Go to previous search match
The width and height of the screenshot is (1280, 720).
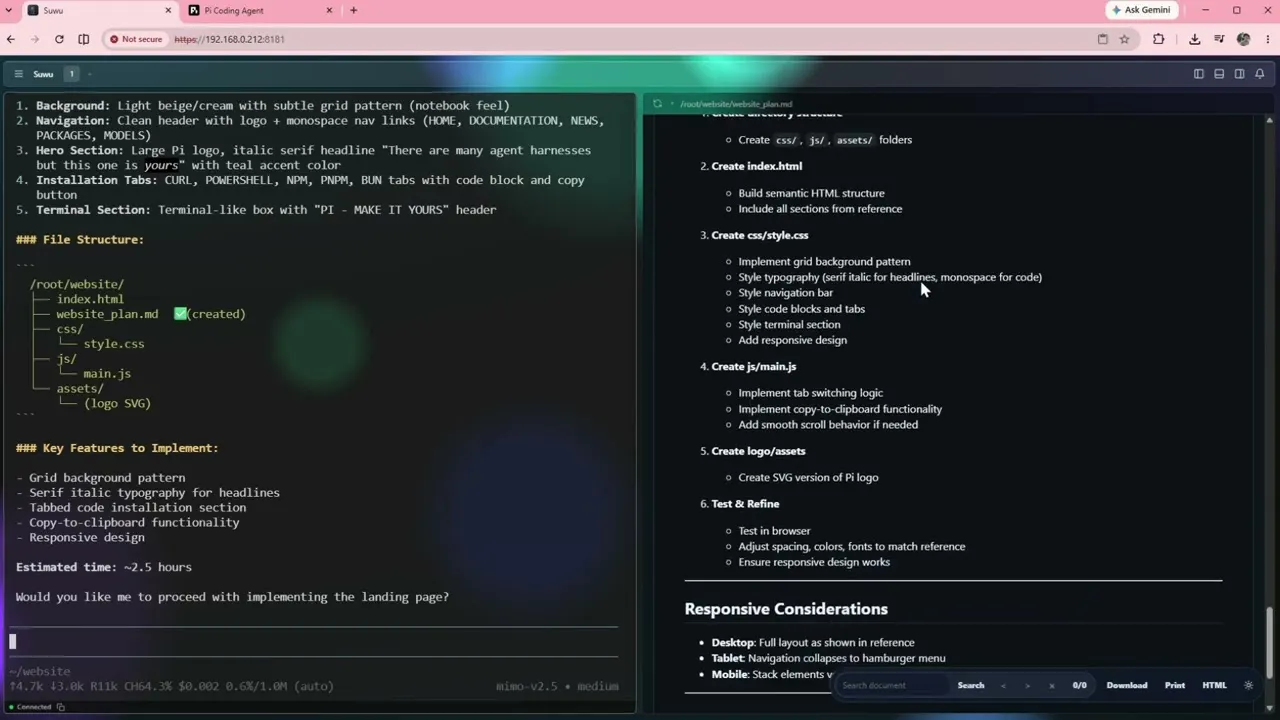(1003, 685)
